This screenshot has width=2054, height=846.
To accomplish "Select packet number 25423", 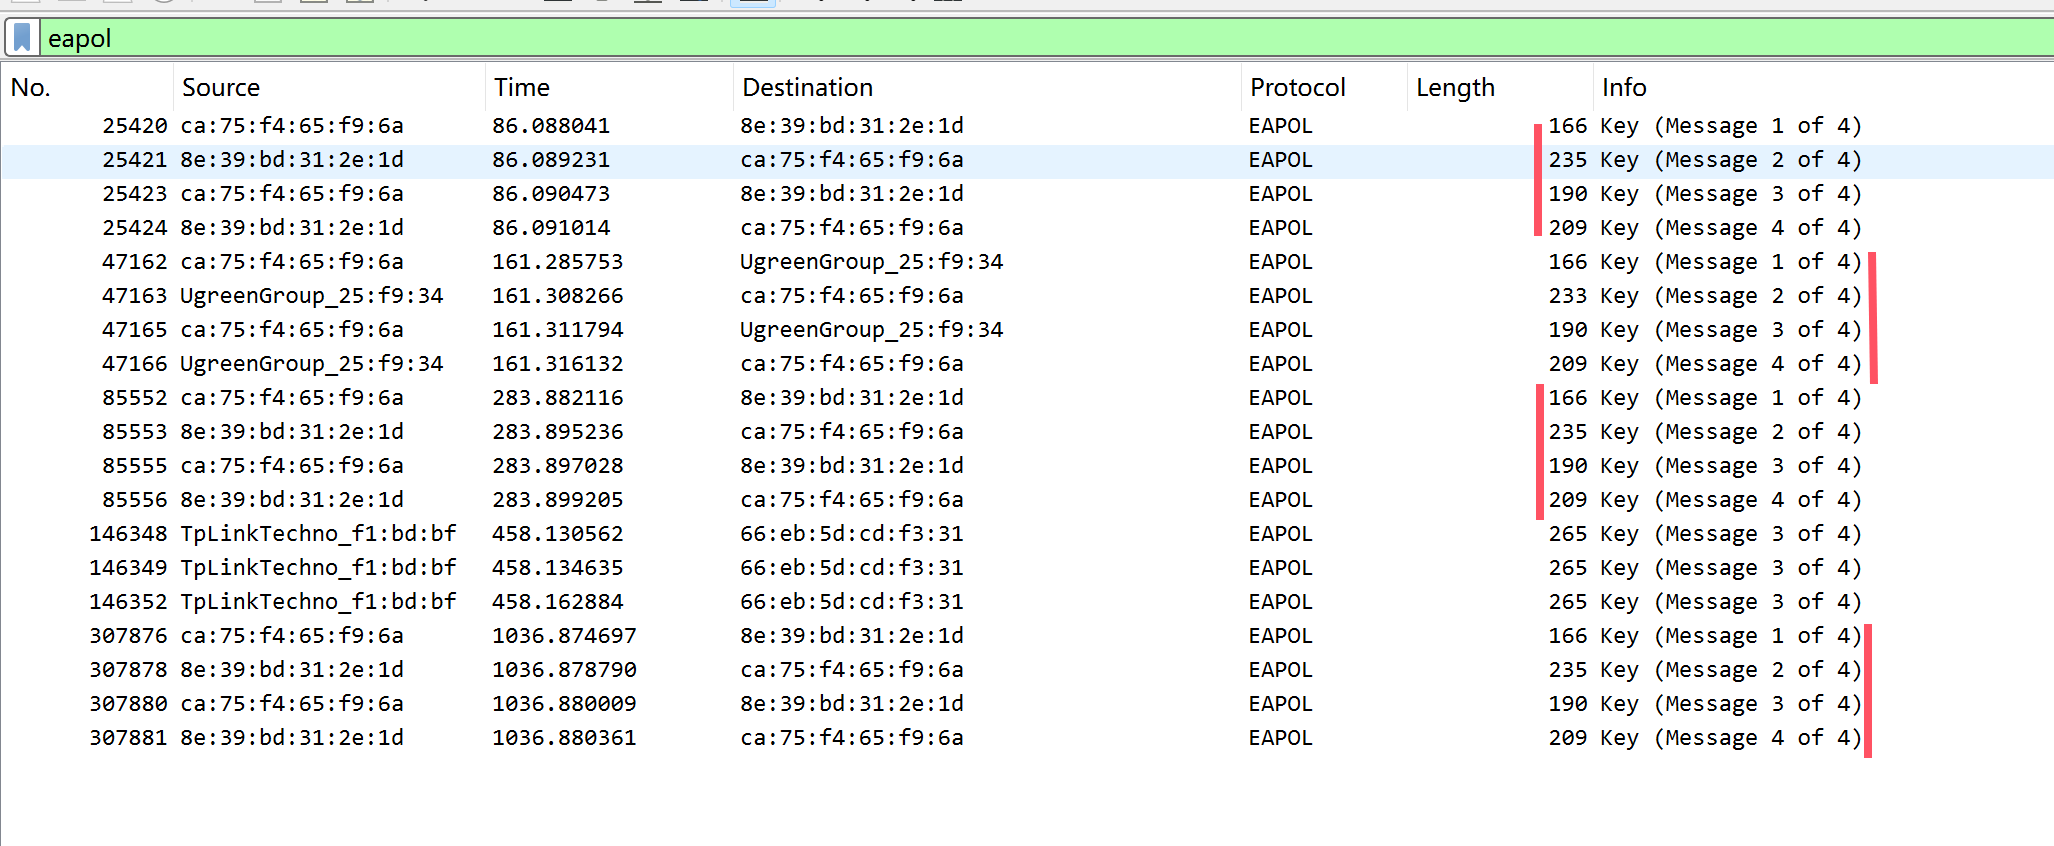I will 1027,194.
